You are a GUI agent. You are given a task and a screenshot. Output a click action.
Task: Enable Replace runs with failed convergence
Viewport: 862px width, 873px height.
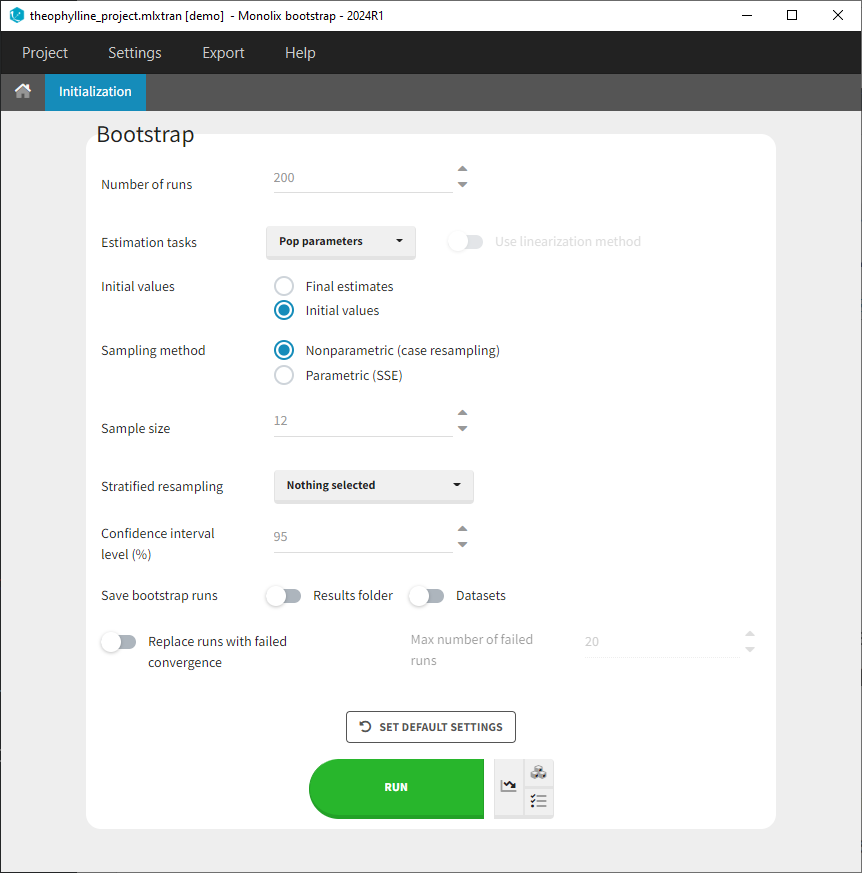pos(119,642)
